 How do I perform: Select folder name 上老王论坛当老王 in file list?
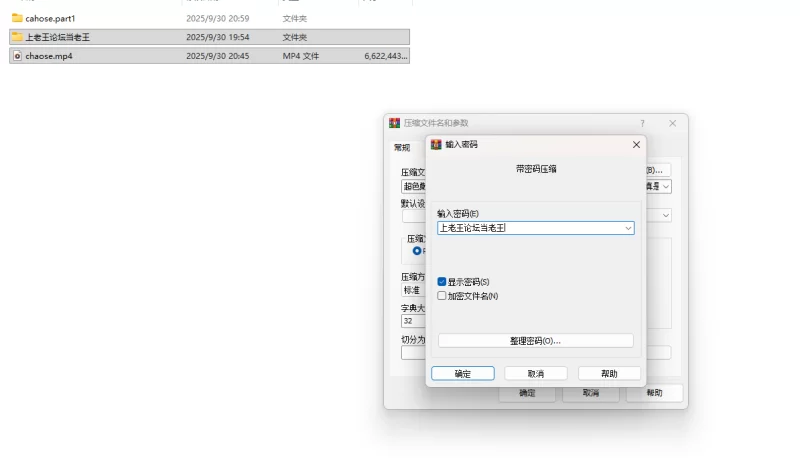(58, 37)
